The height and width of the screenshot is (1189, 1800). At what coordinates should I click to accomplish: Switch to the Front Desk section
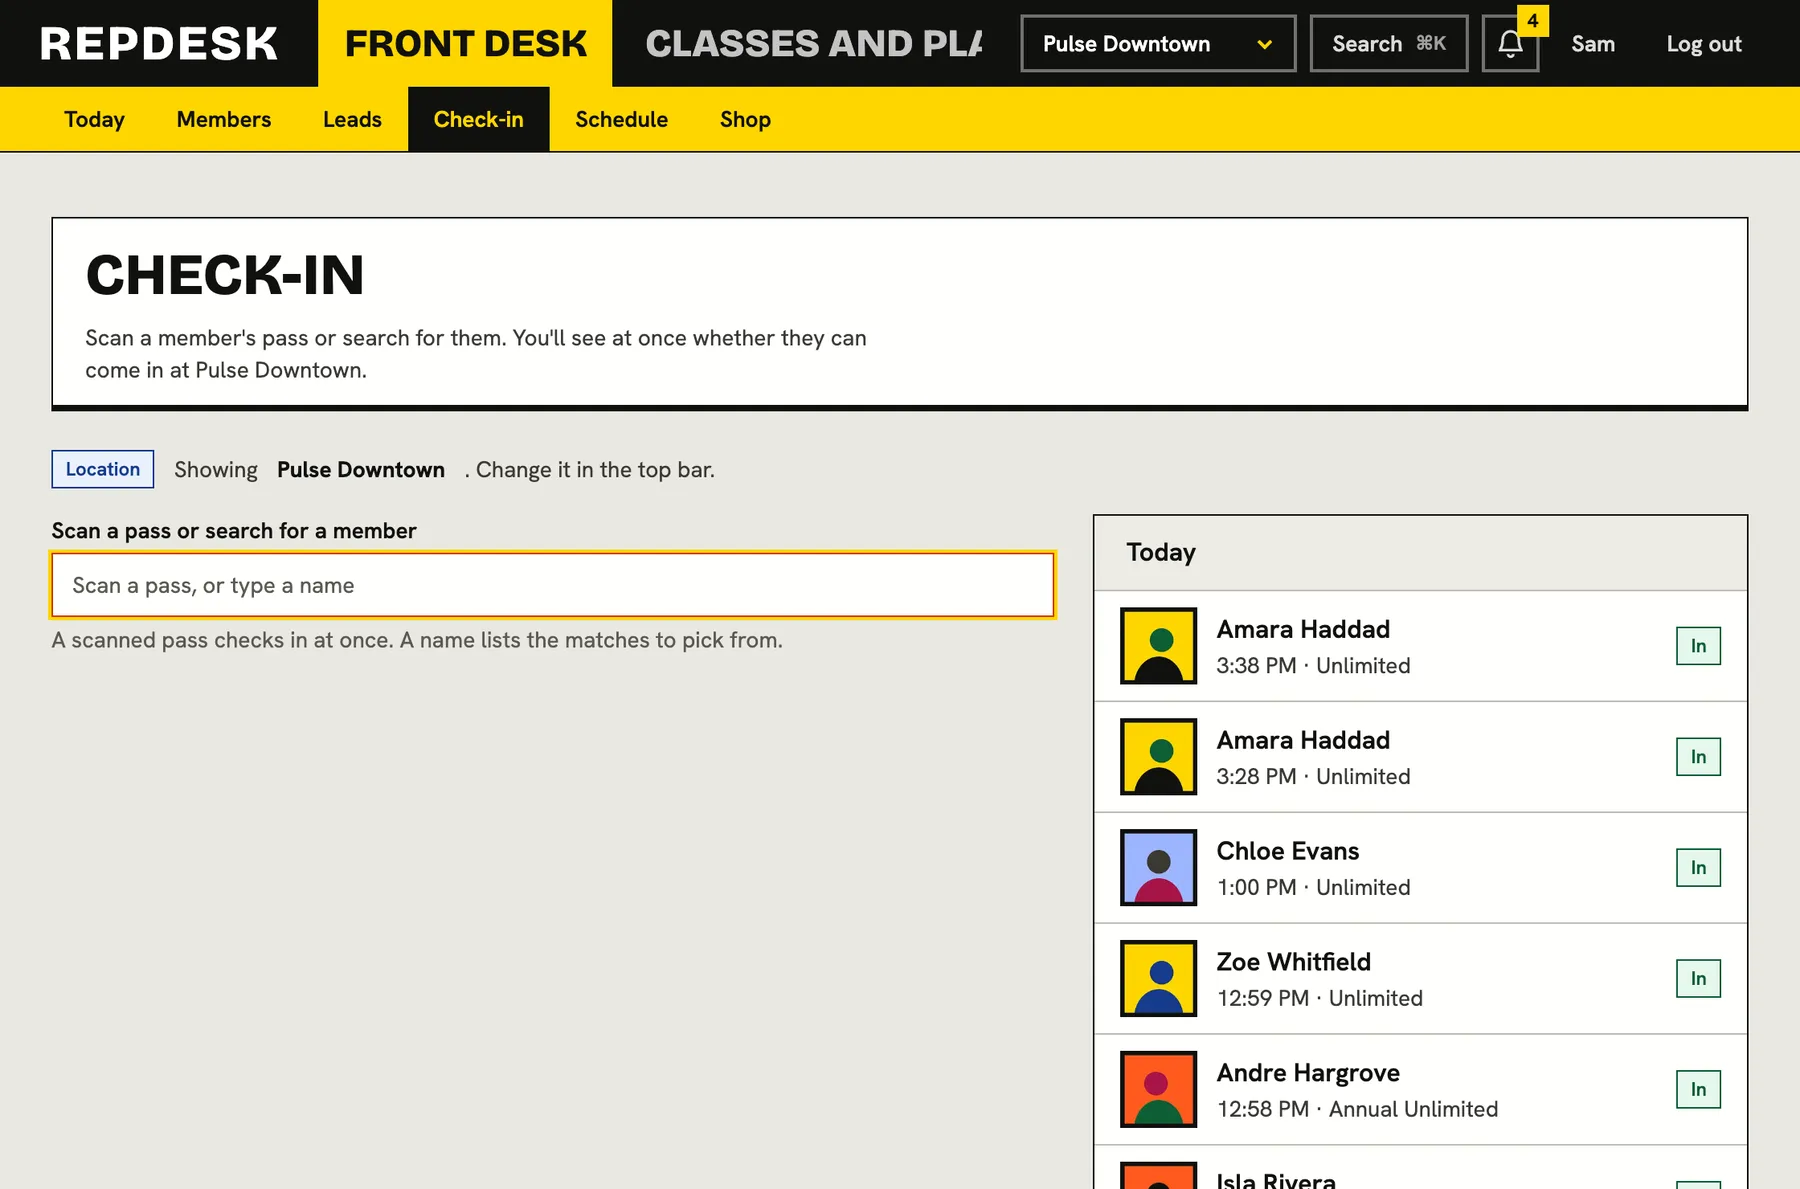465,44
